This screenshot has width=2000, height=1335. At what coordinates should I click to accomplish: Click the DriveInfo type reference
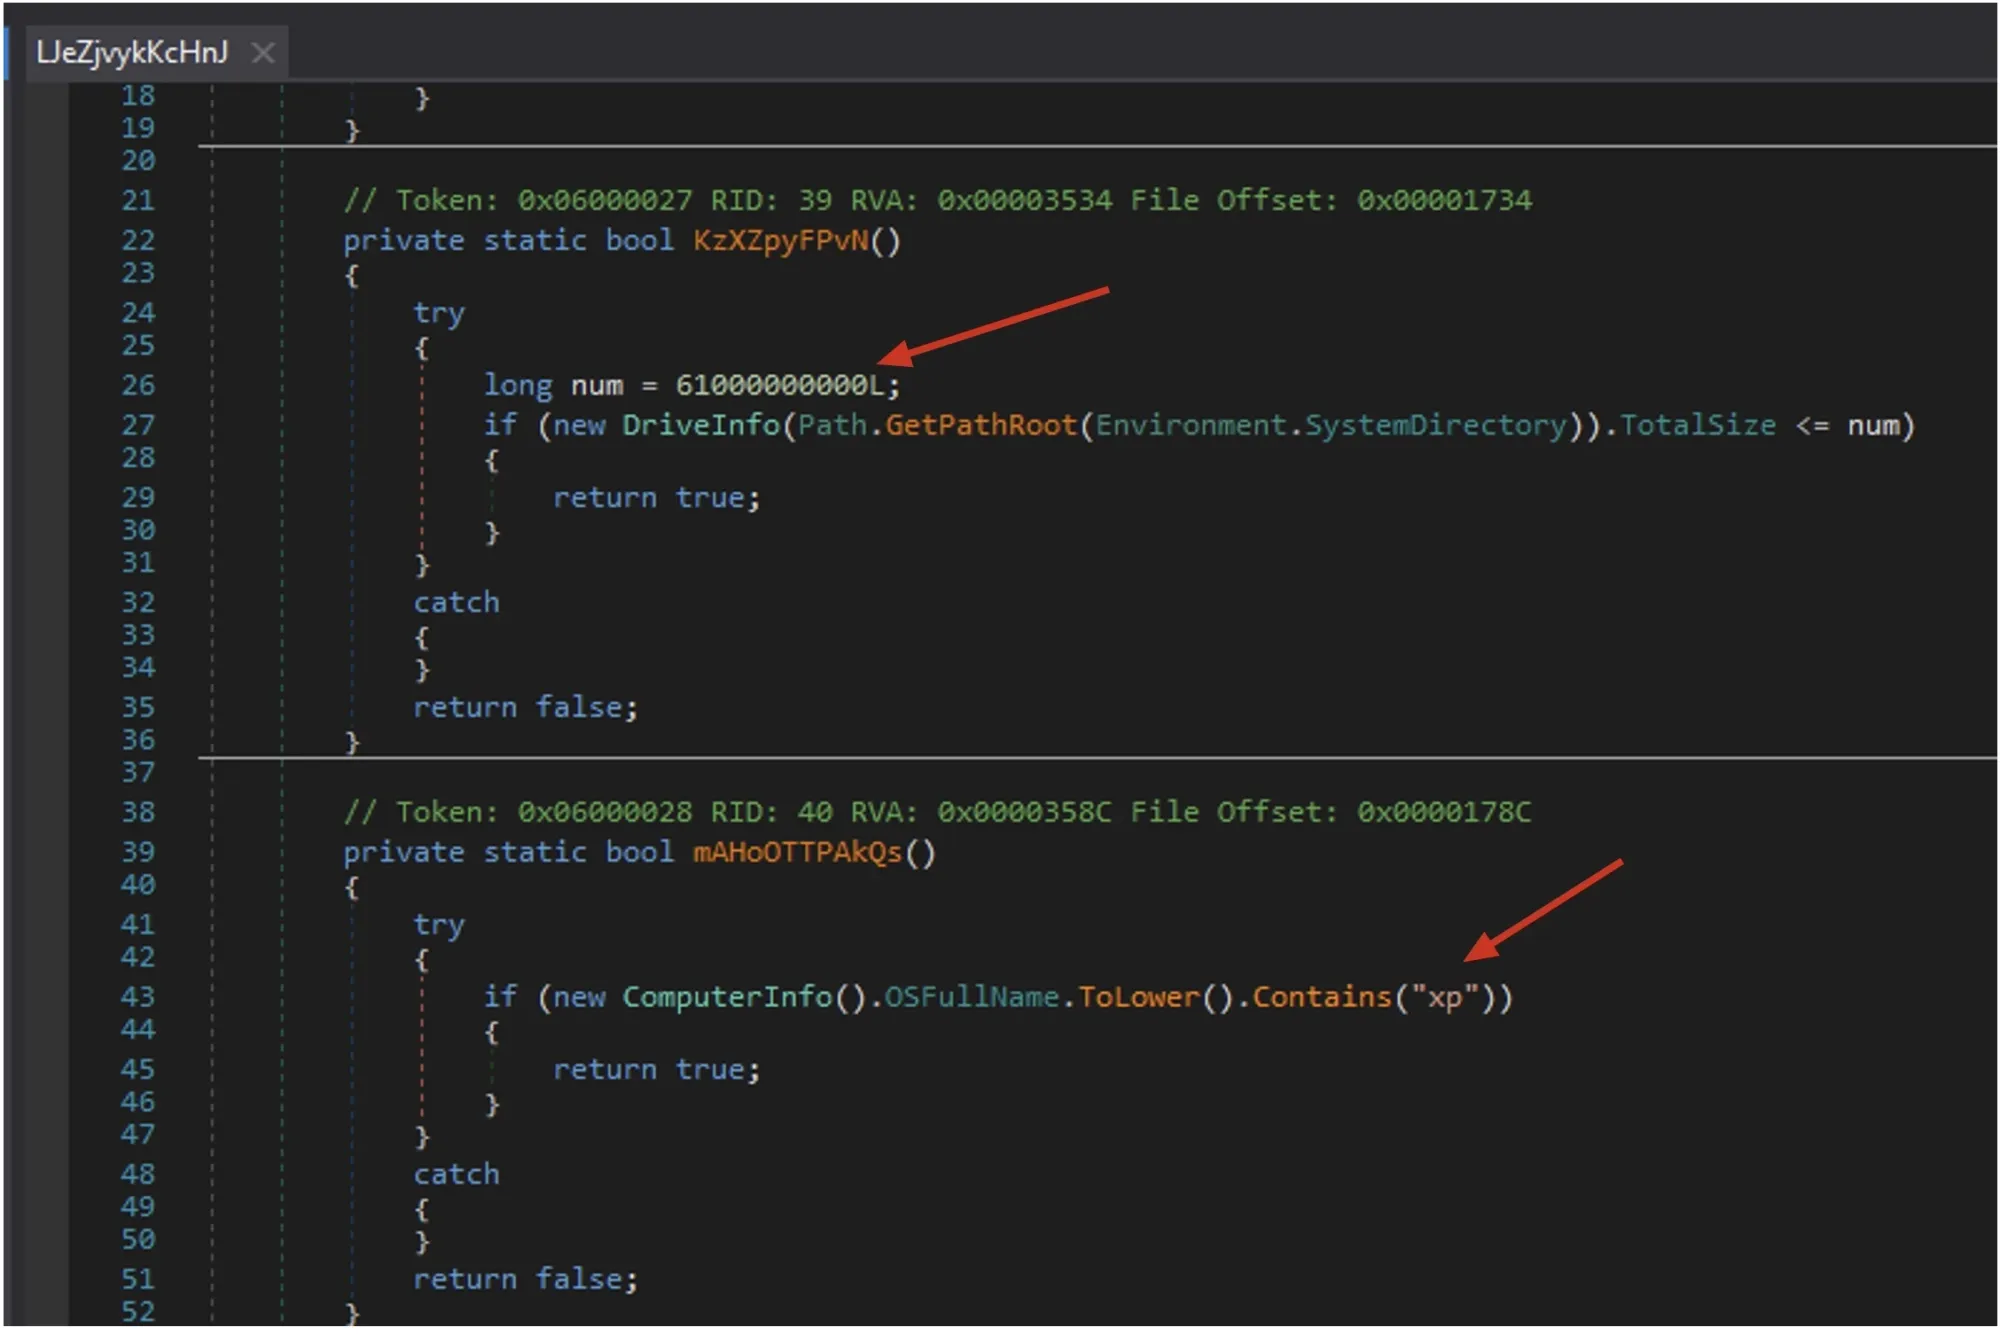[x=701, y=426]
